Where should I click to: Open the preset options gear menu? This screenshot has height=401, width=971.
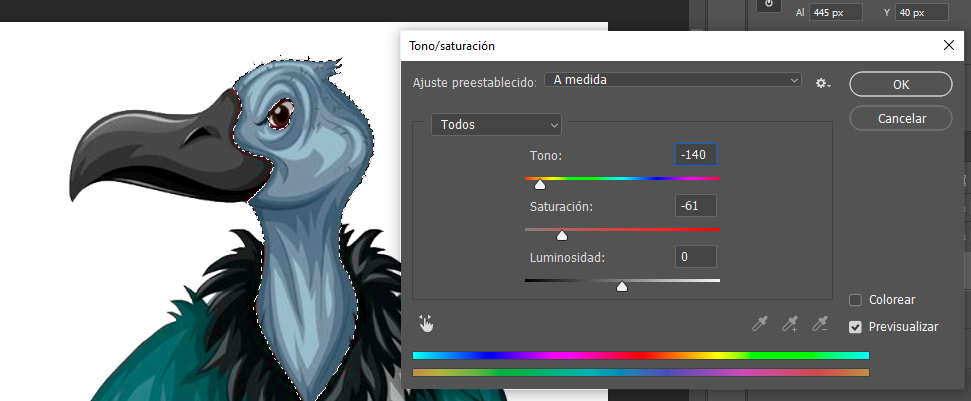point(822,83)
